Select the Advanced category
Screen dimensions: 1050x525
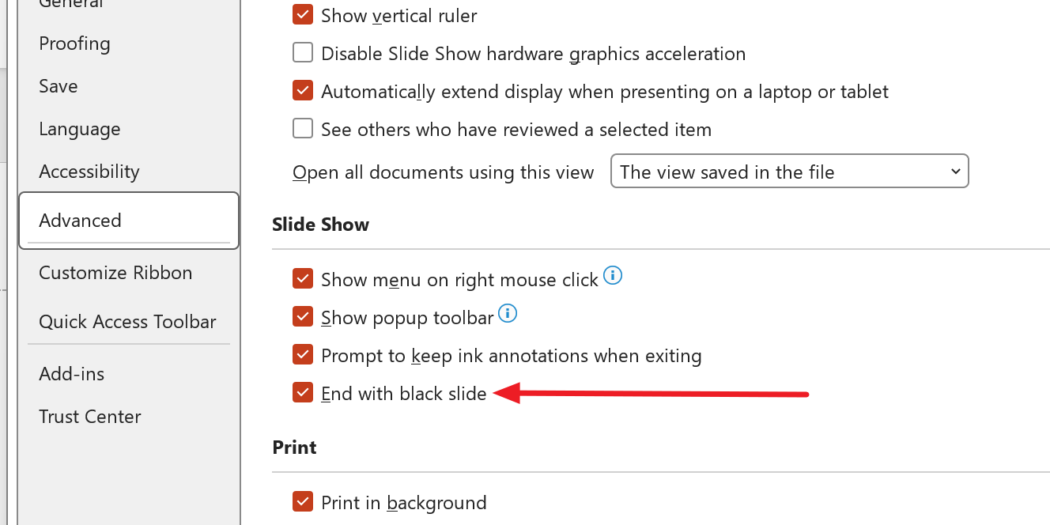point(80,220)
